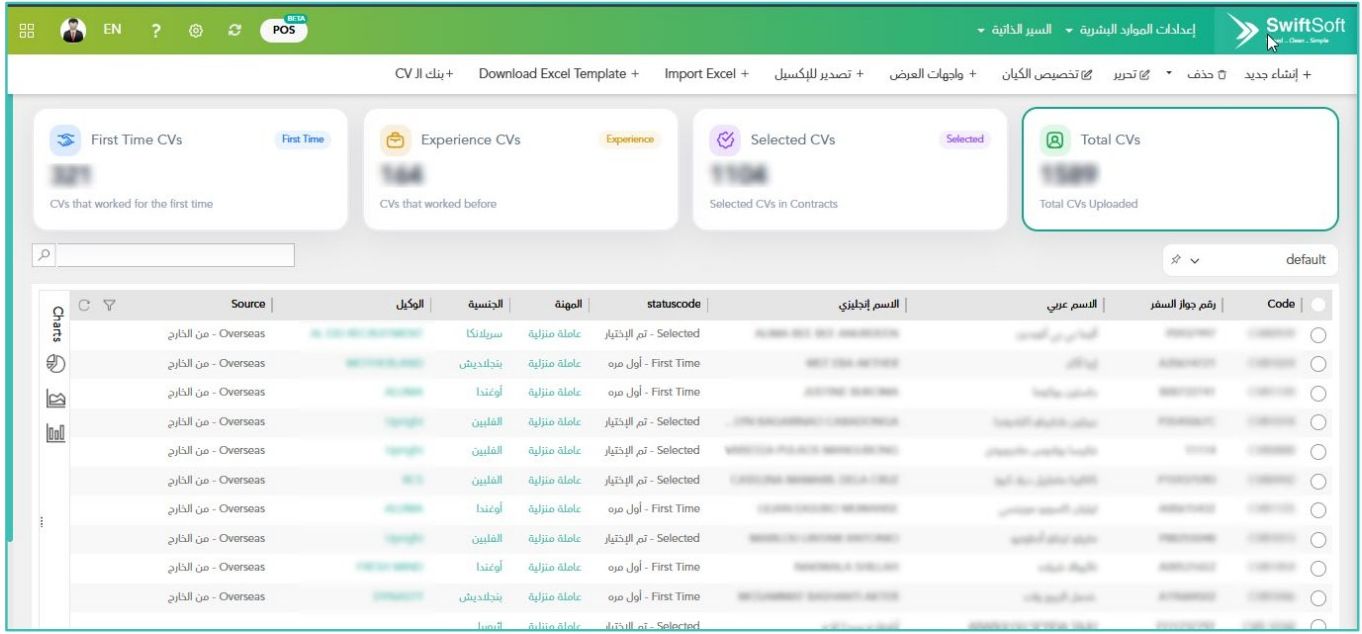1362x634 pixels.
Task: Toggle the select-all circle in grid header
Action: (x=1318, y=305)
